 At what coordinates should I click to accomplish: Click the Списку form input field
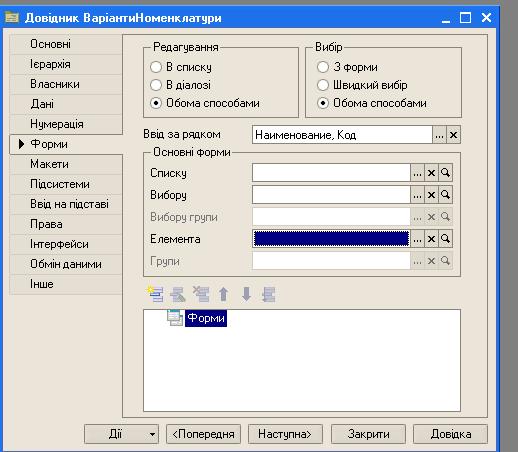pos(331,173)
